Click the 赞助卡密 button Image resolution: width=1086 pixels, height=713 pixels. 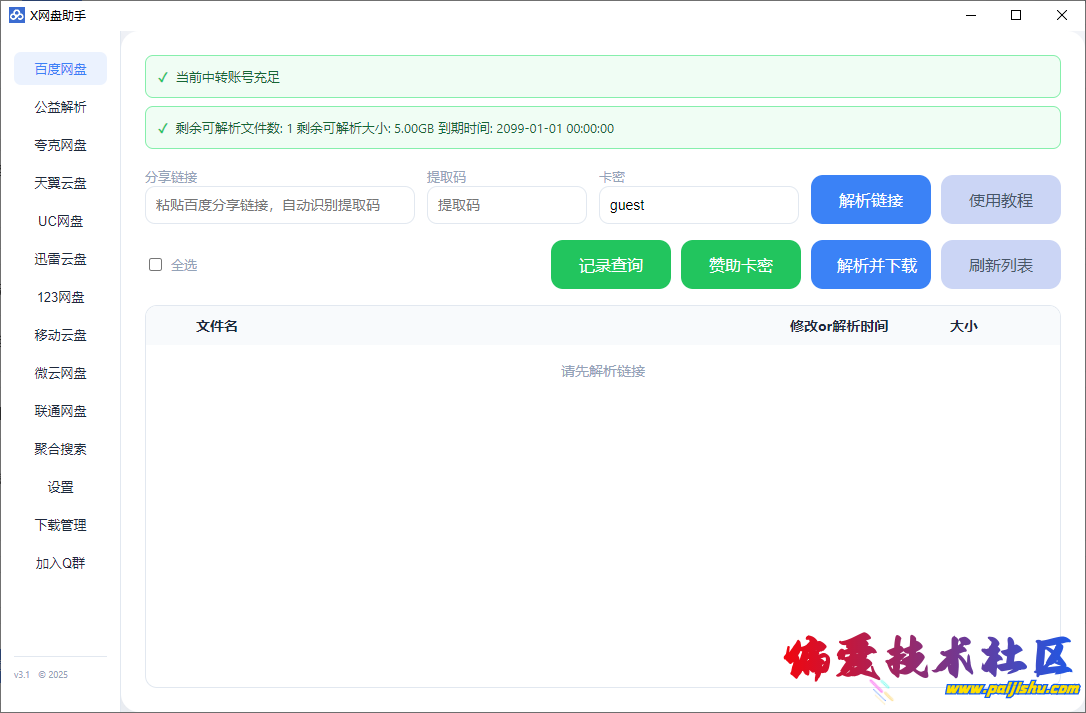click(x=741, y=264)
